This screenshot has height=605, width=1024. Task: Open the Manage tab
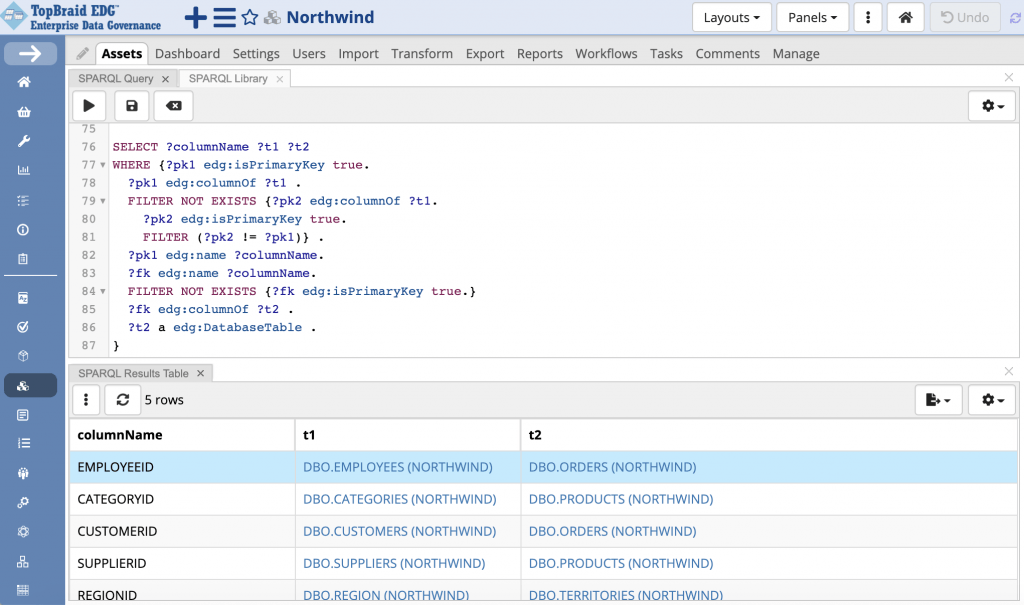tap(796, 54)
